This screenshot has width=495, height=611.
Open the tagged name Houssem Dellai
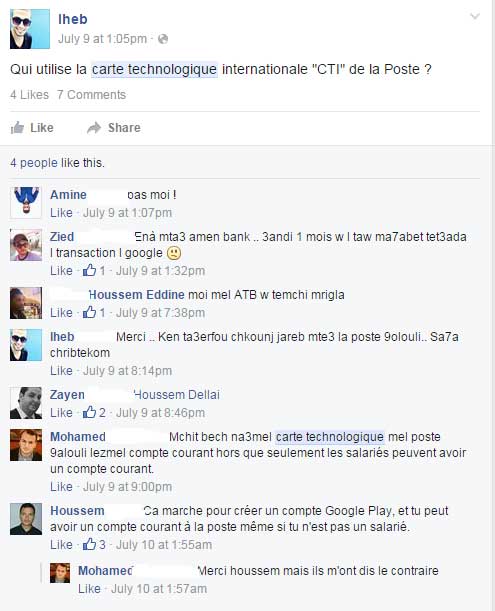click(x=177, y=395)
